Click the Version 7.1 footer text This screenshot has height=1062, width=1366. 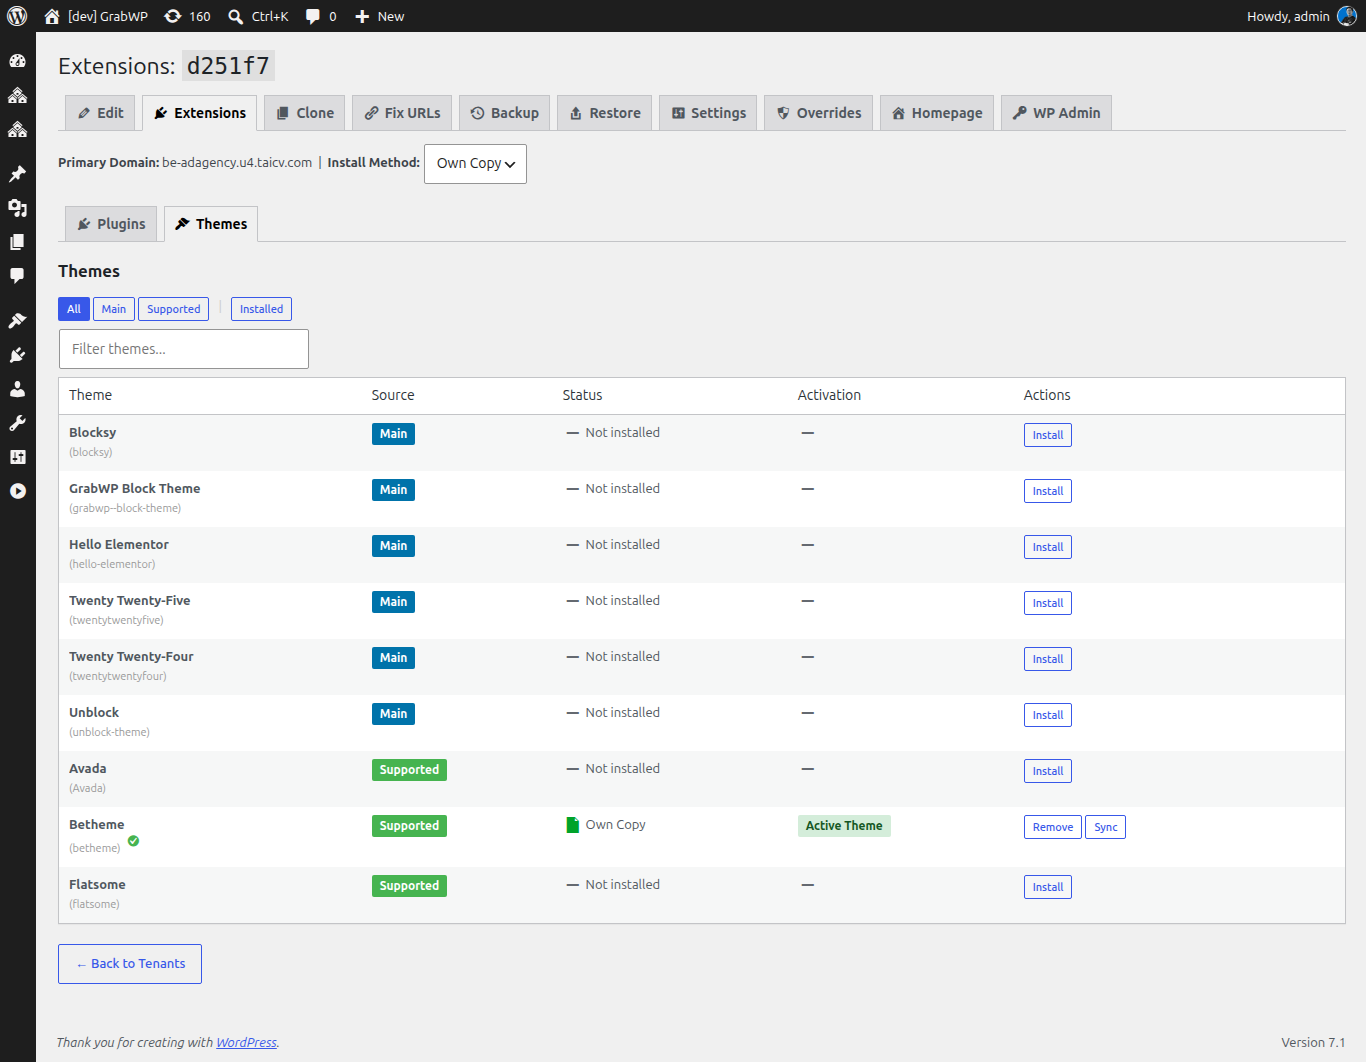coord(1313,1042)
